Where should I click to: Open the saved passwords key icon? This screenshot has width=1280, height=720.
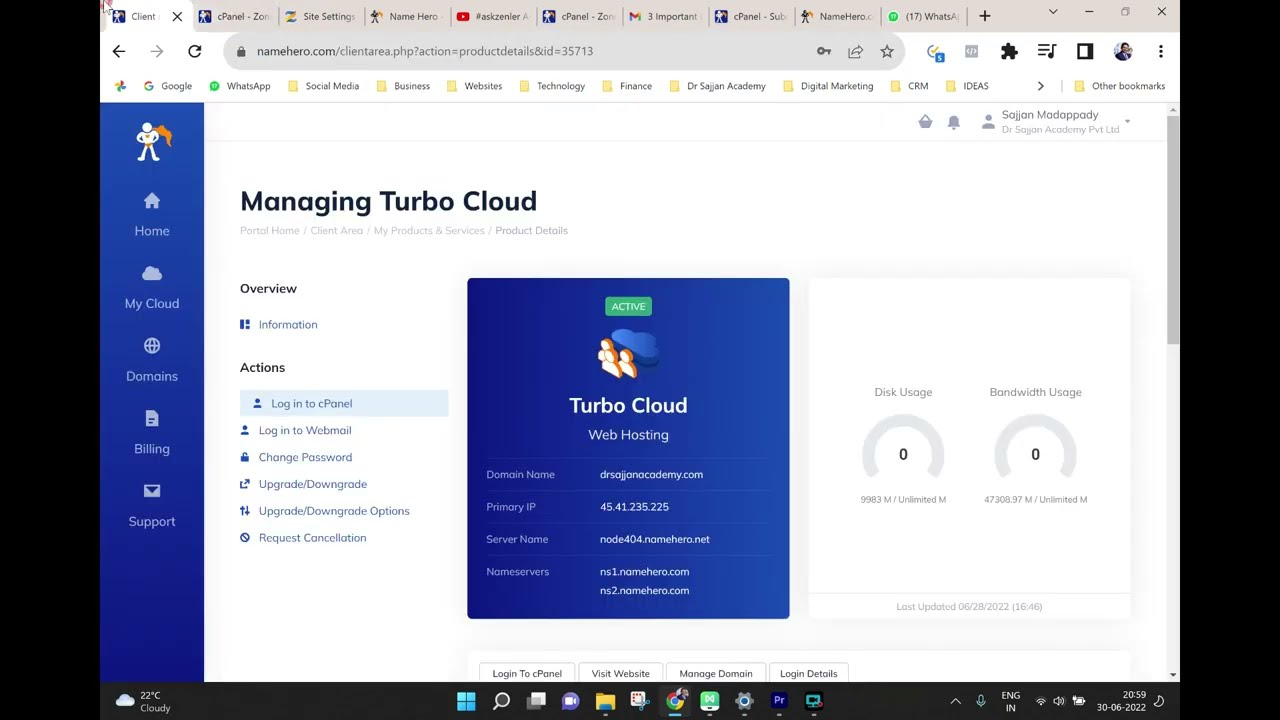824,51
